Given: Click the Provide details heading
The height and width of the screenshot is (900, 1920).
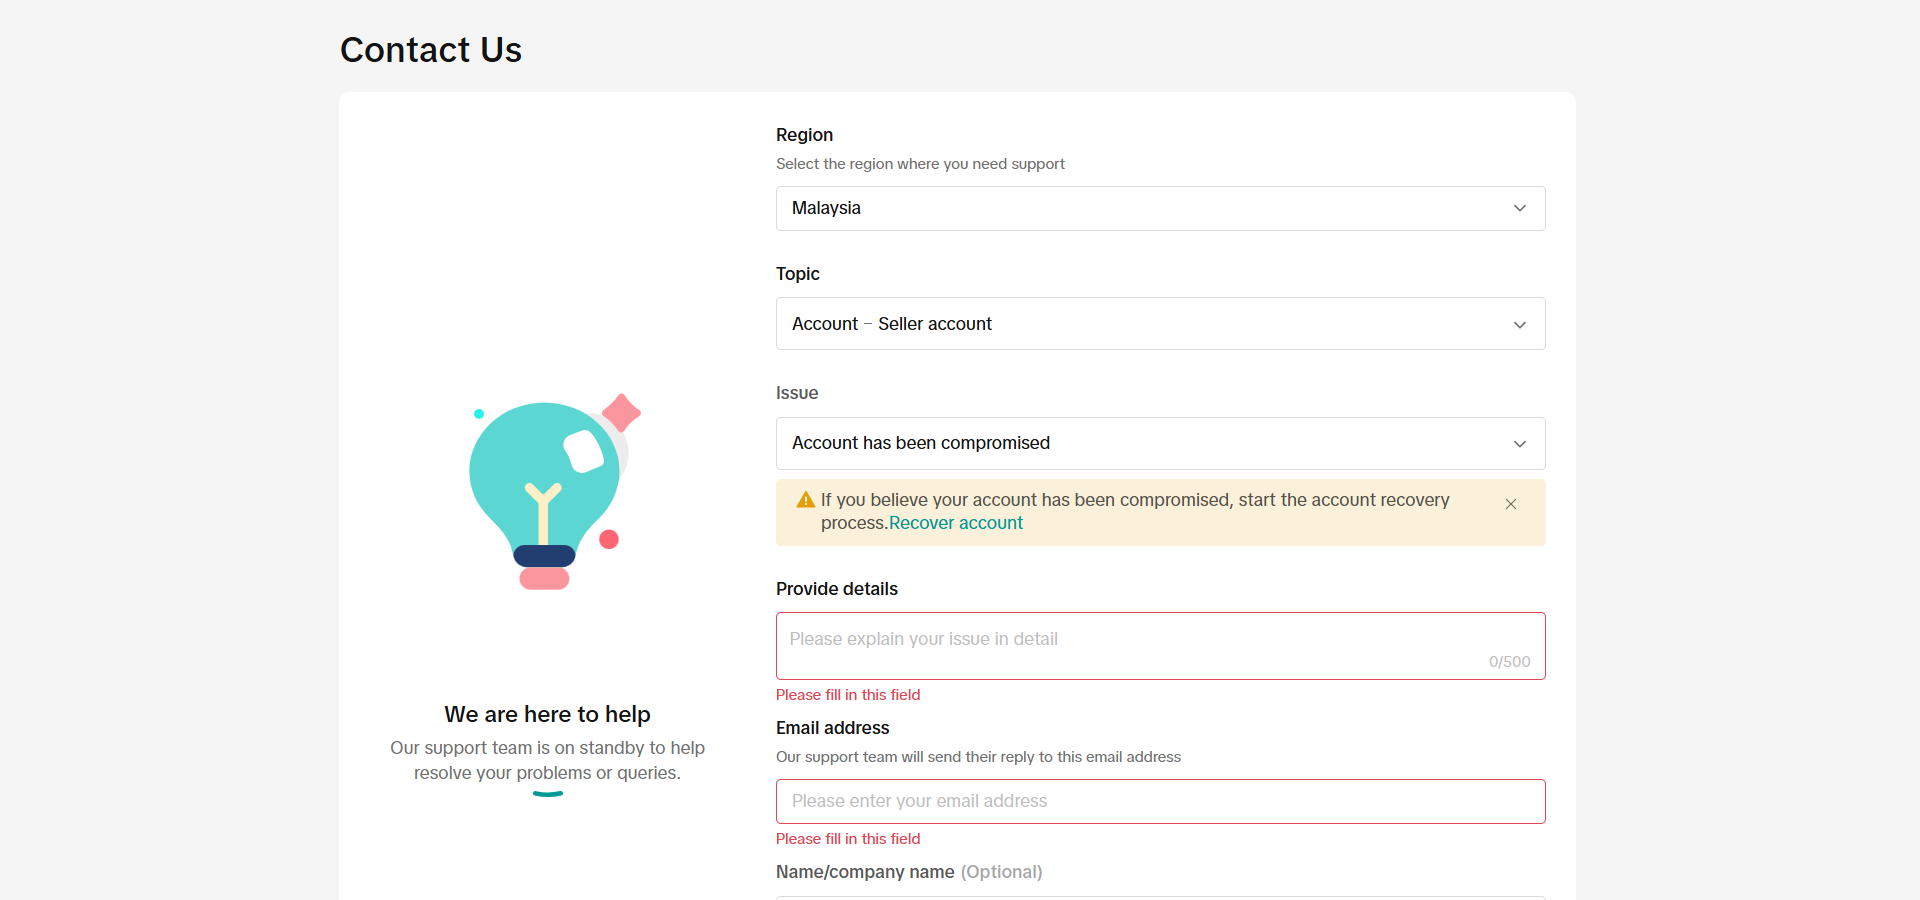Looking at the screenshot, I should [x=836, y=589].
